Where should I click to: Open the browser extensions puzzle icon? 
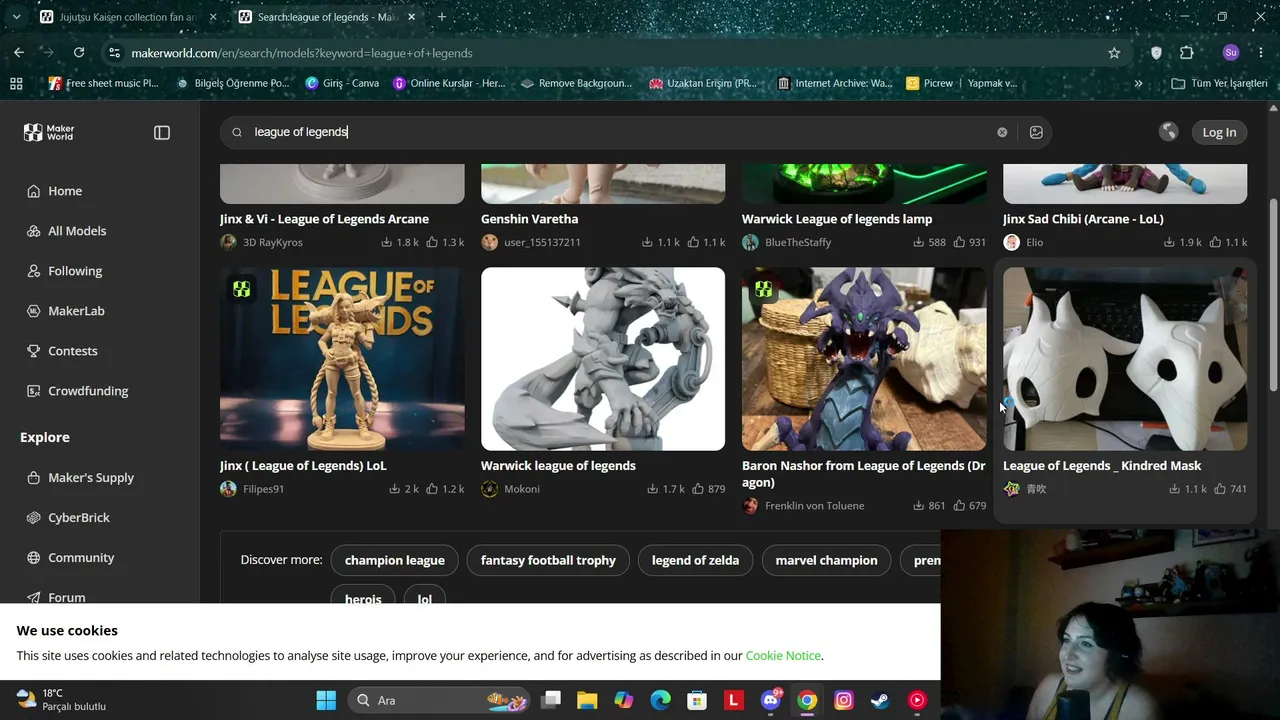[x=1187, y=53]
